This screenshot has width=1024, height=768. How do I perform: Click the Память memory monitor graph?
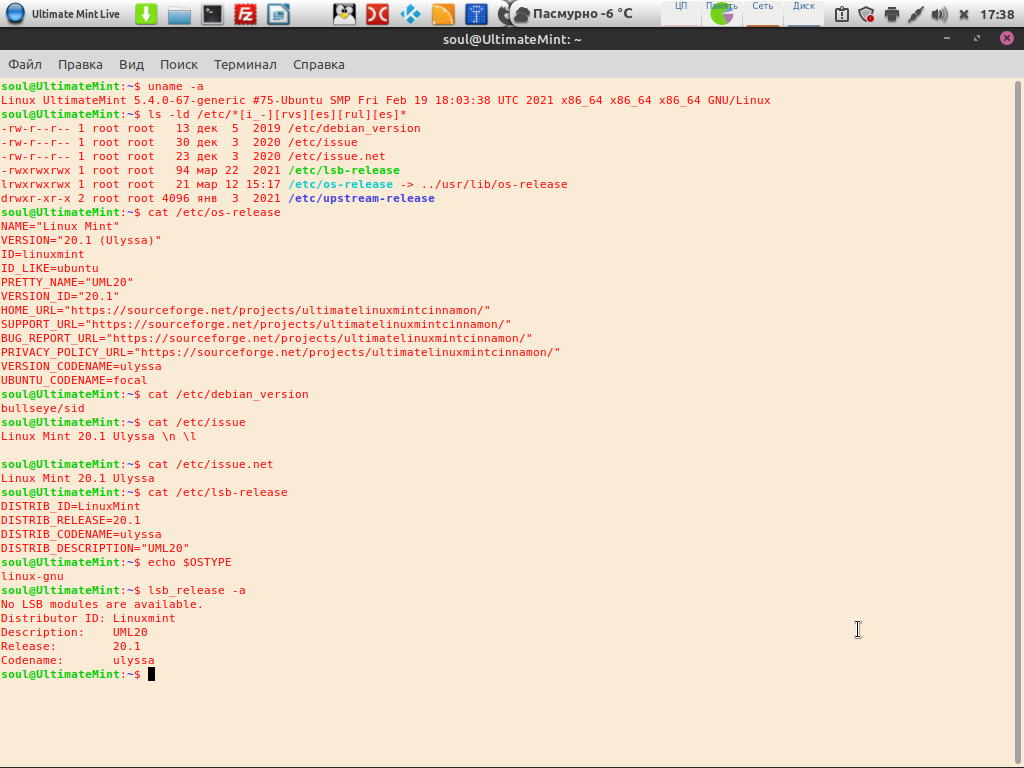tap(722, 14)
